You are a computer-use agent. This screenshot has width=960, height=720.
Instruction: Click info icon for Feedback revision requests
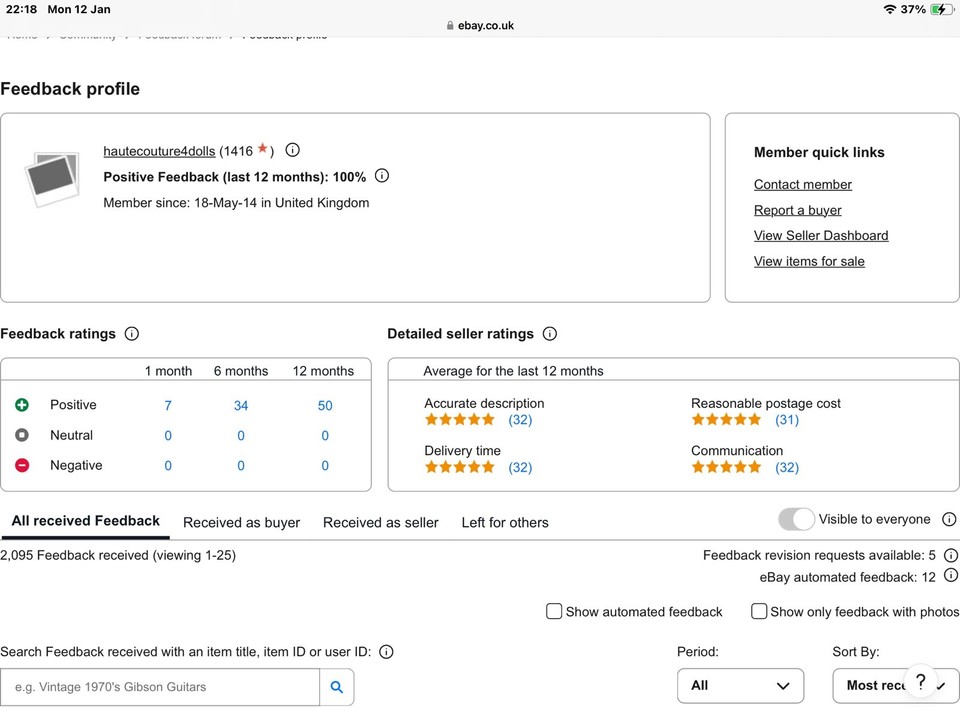[x=951, y=555]
